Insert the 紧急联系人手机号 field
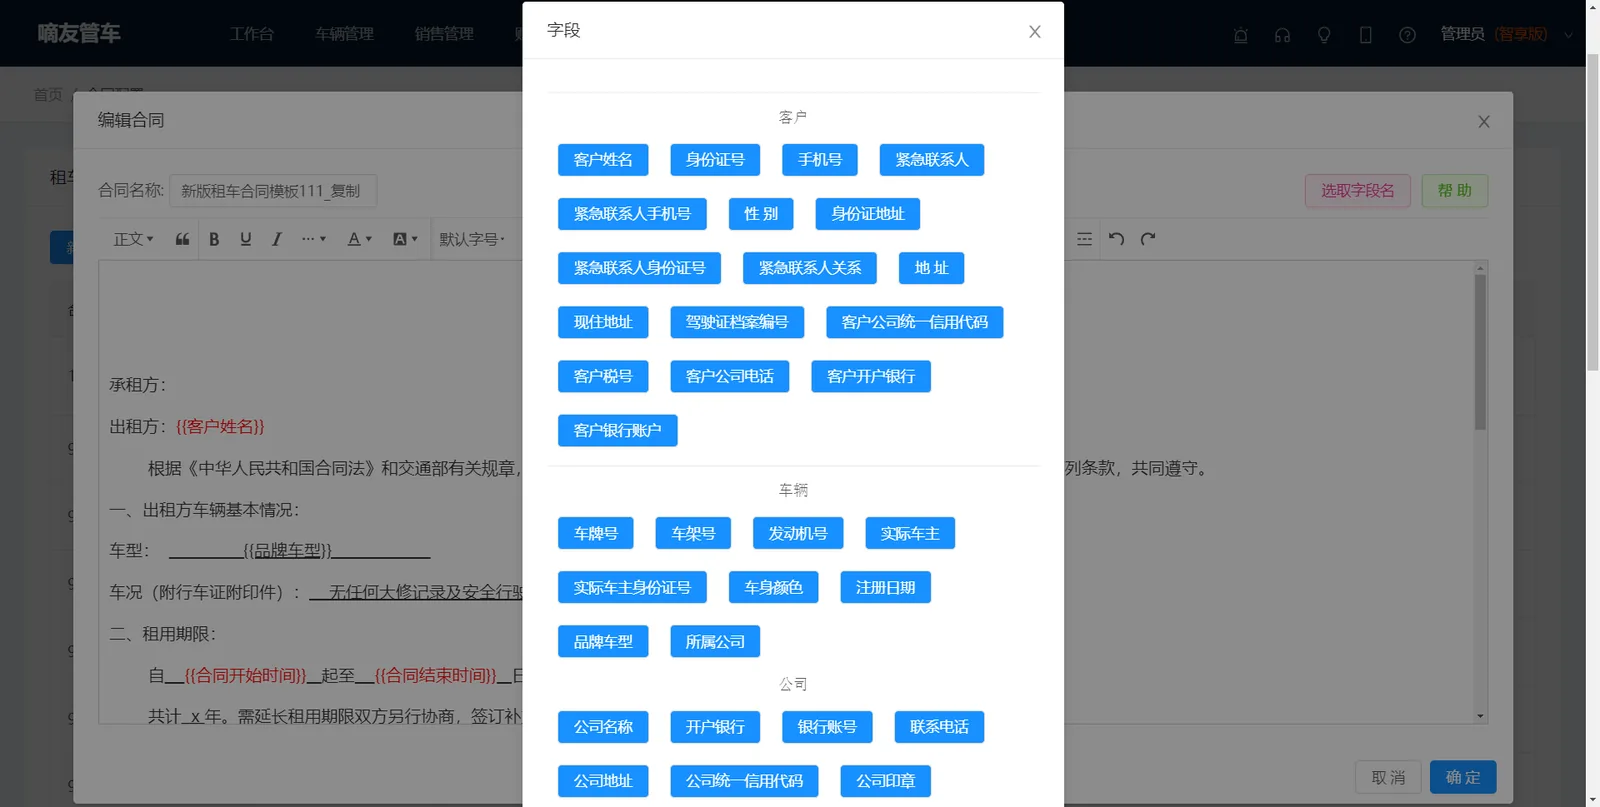 (632, 214)
